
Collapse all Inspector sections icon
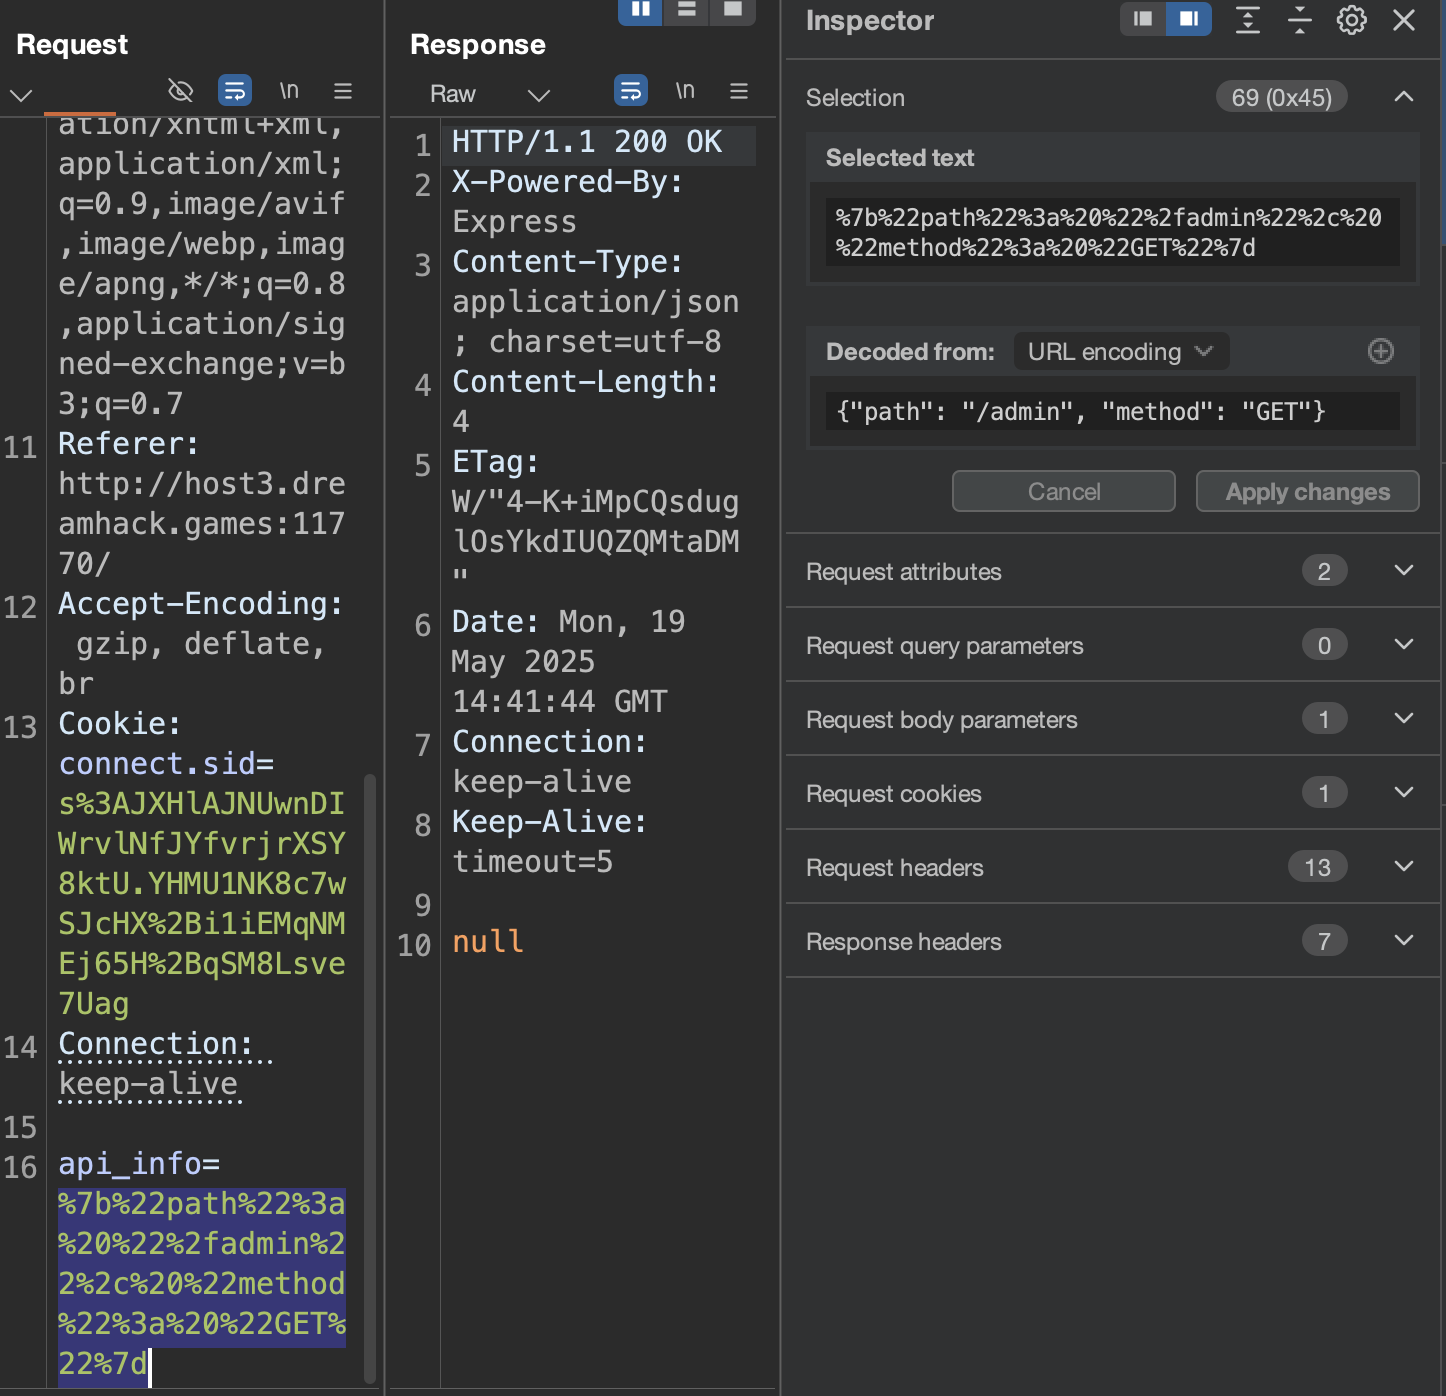coord(1300,20)
